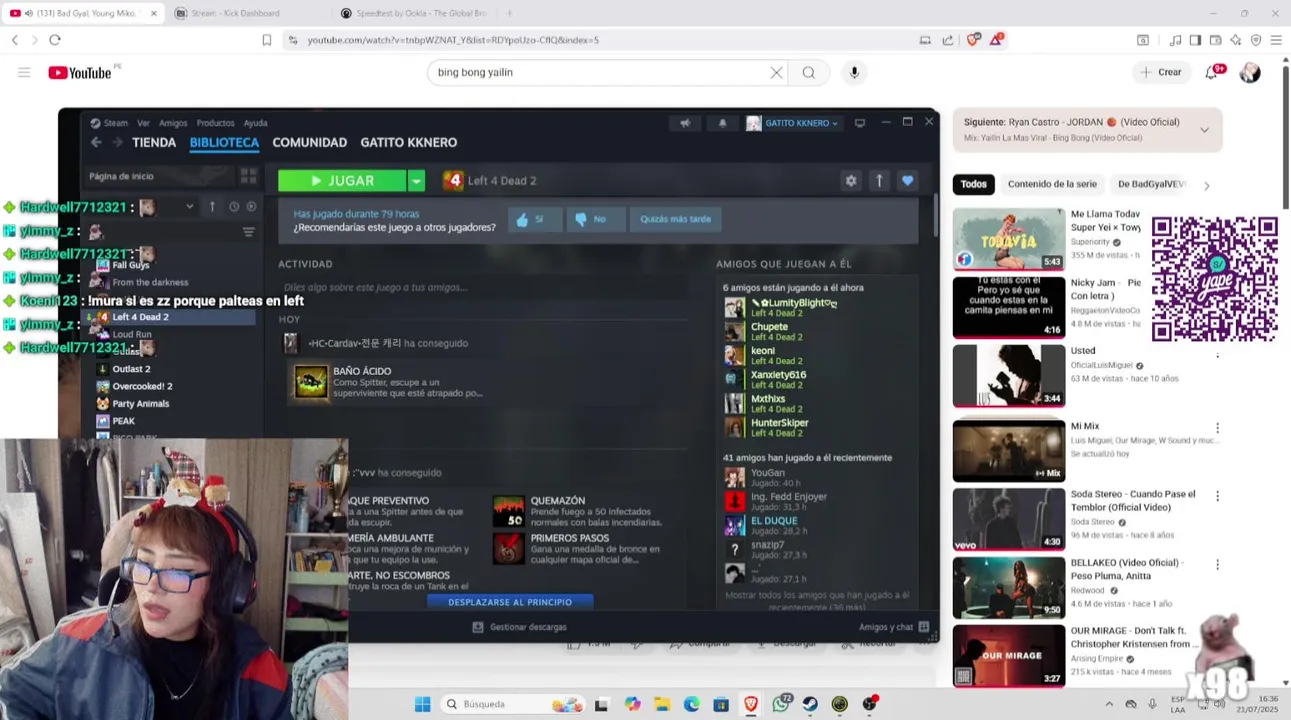Click the upward arrow info icon in Steam
The image size is (1291, 720).
tap(879, 181)
